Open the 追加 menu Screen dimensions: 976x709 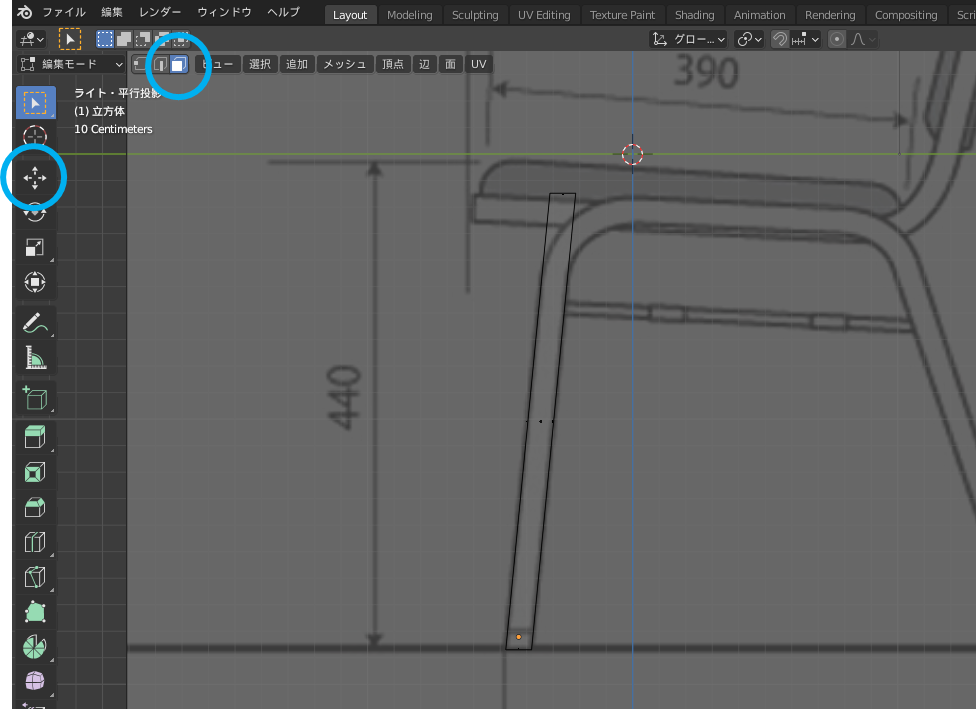[x=296, y=64]
